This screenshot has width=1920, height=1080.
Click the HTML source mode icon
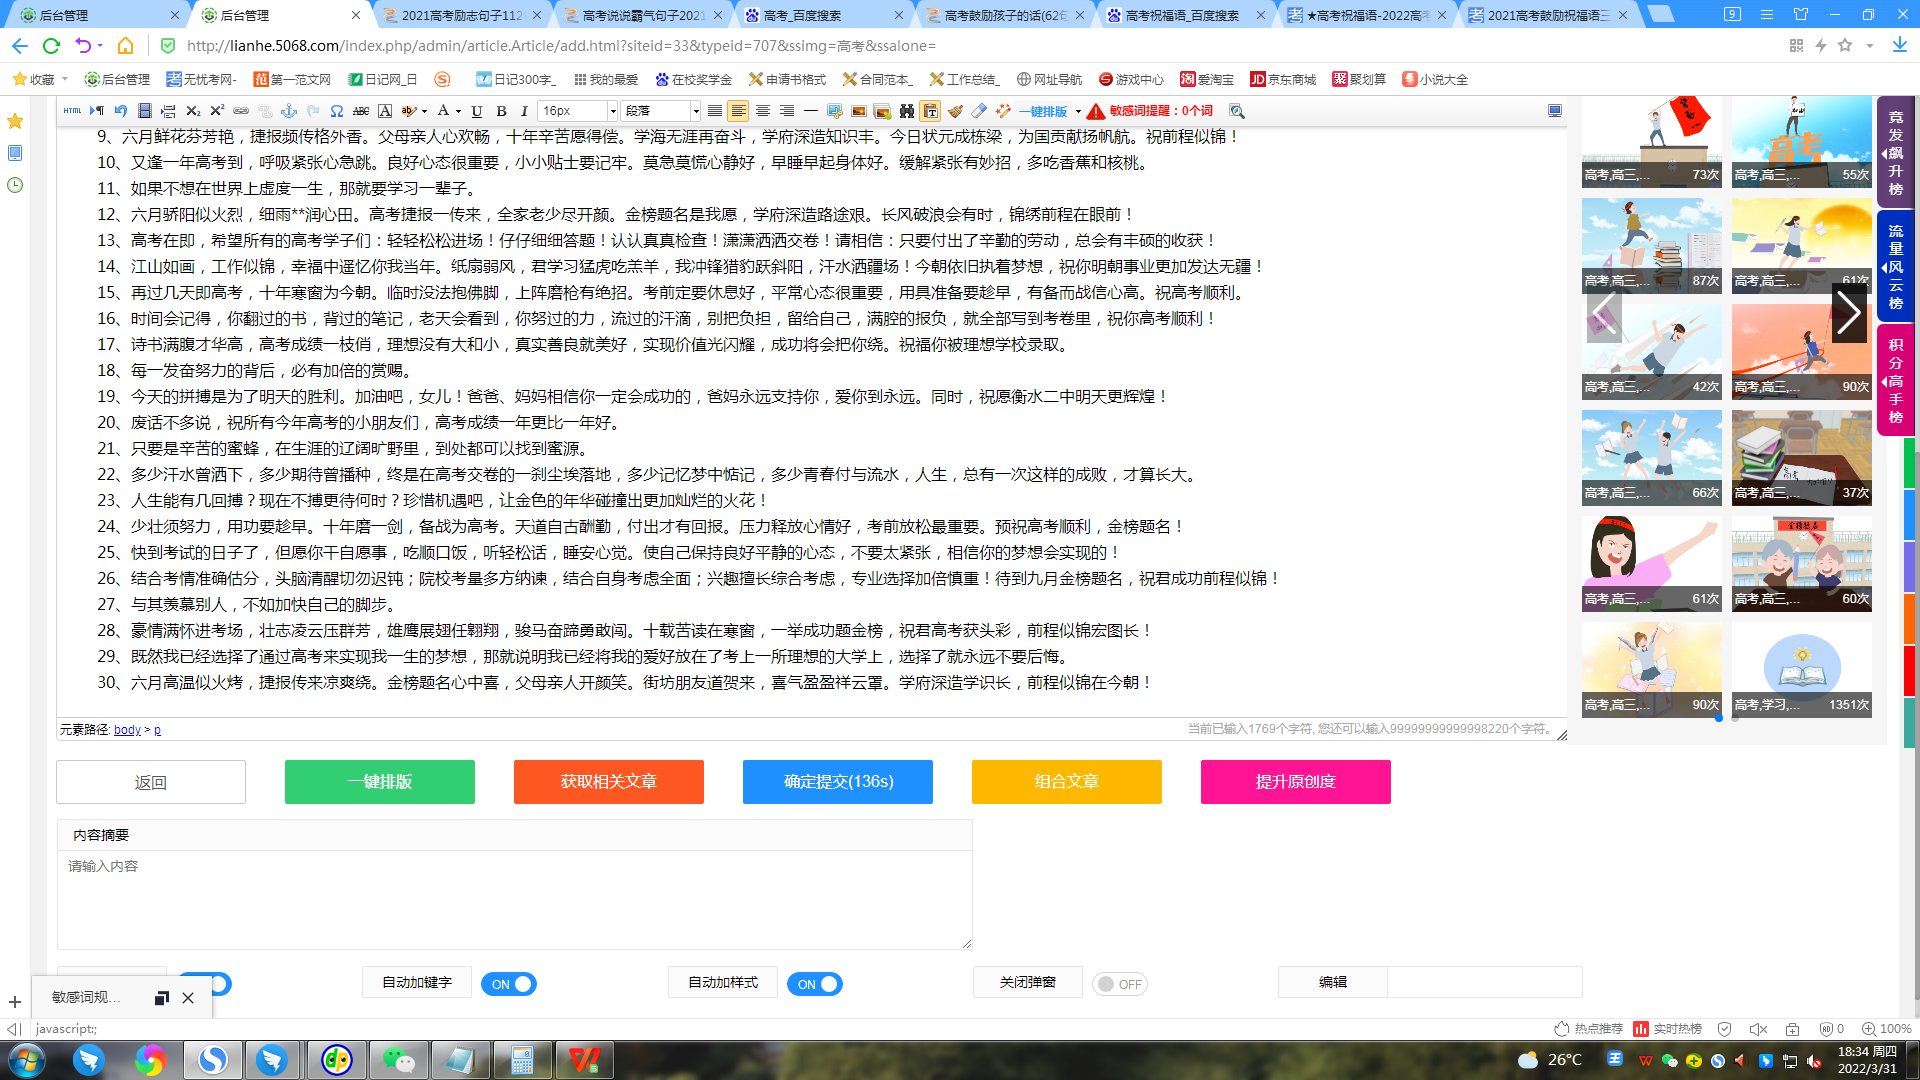(x=72, y=111)
